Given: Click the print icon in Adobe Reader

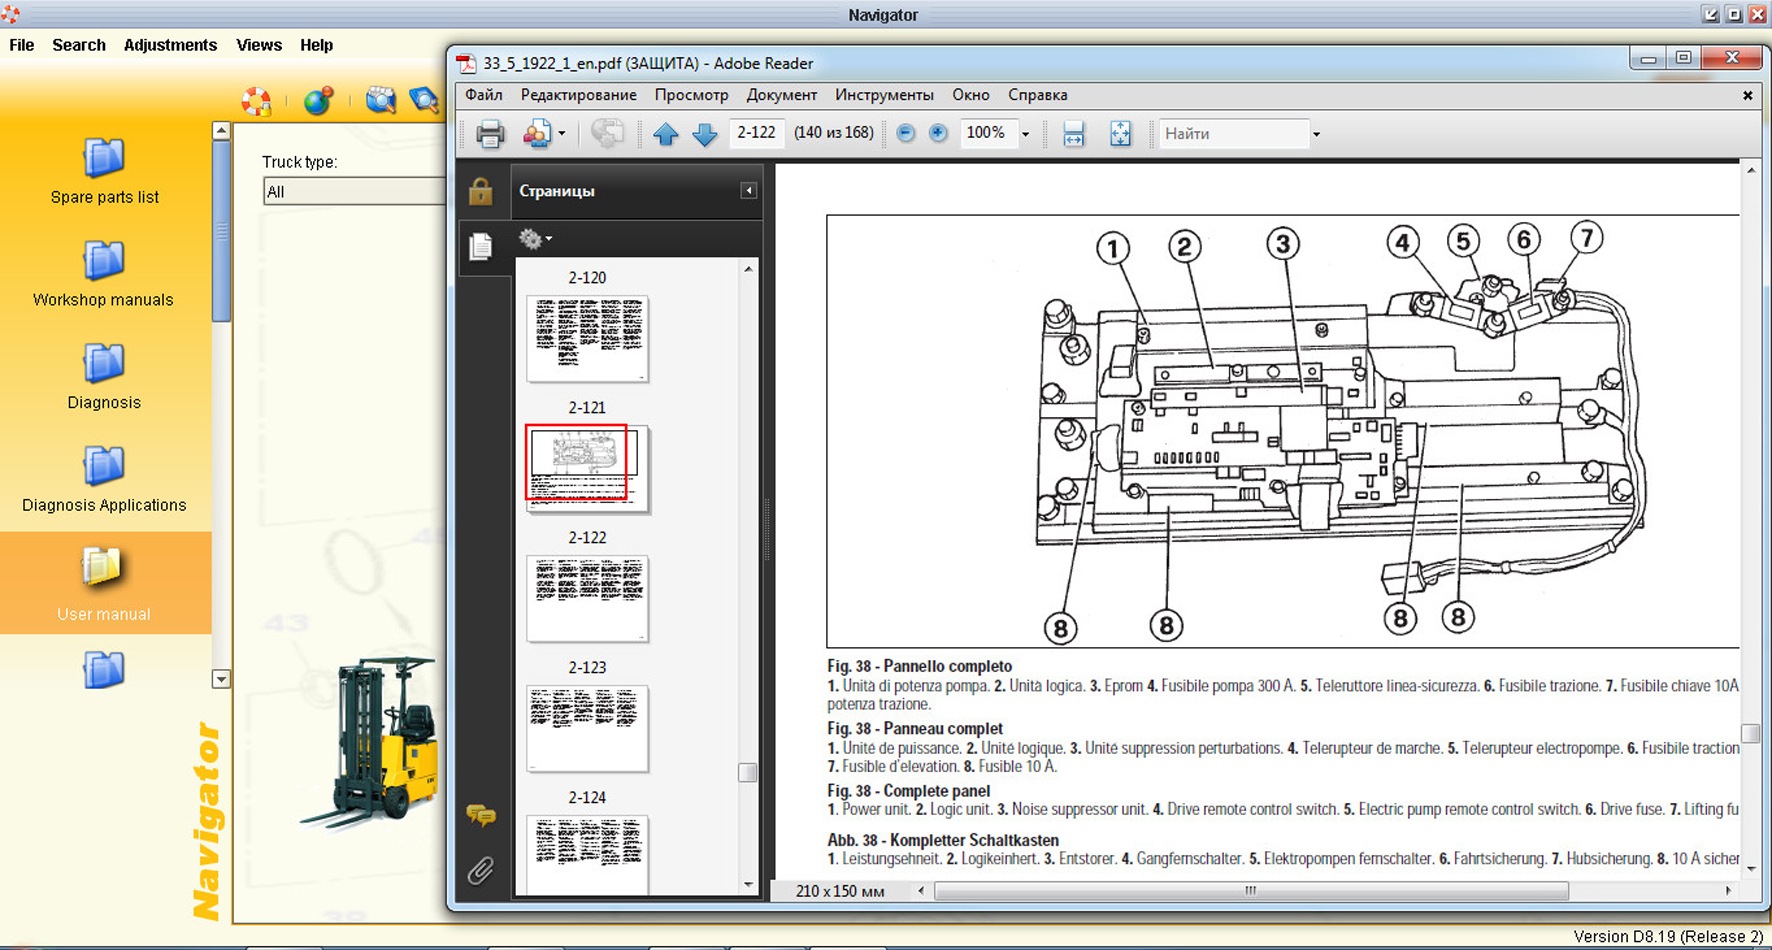Looking at the screenshot, I should [x=489, y=133].
